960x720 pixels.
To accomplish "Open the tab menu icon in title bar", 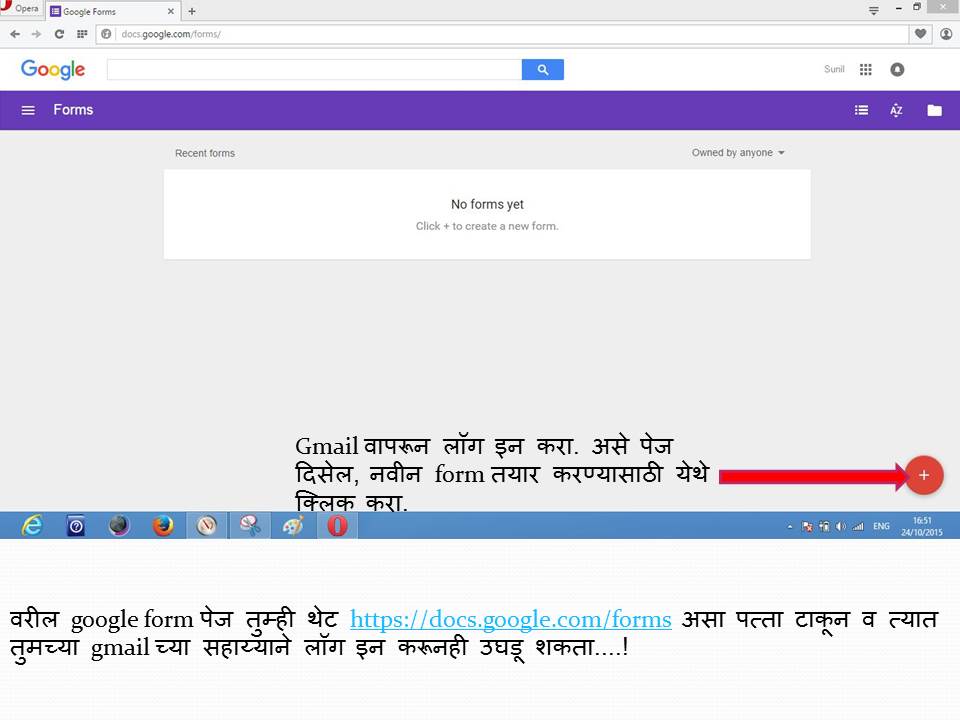I will pos(874,10).
